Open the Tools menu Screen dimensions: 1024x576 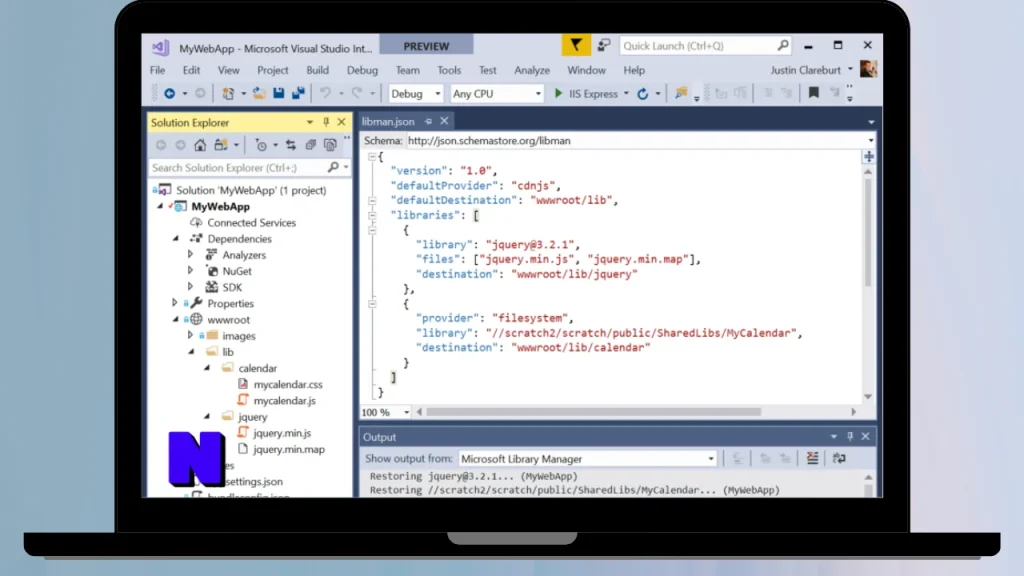[449, 70]
